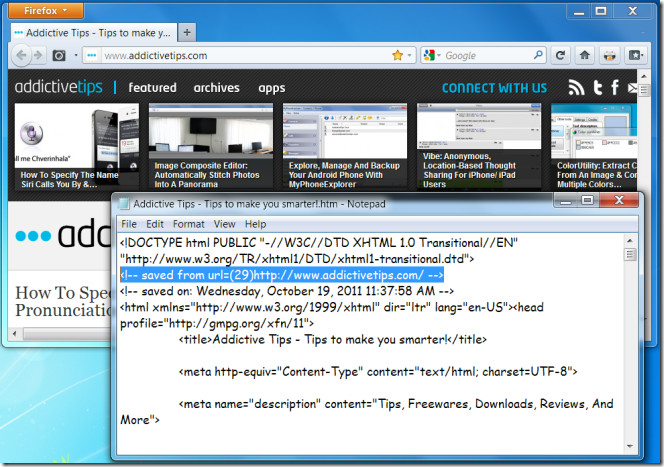Bookmark the page with the star icon
664x467 pixels.
coord(397,55)
